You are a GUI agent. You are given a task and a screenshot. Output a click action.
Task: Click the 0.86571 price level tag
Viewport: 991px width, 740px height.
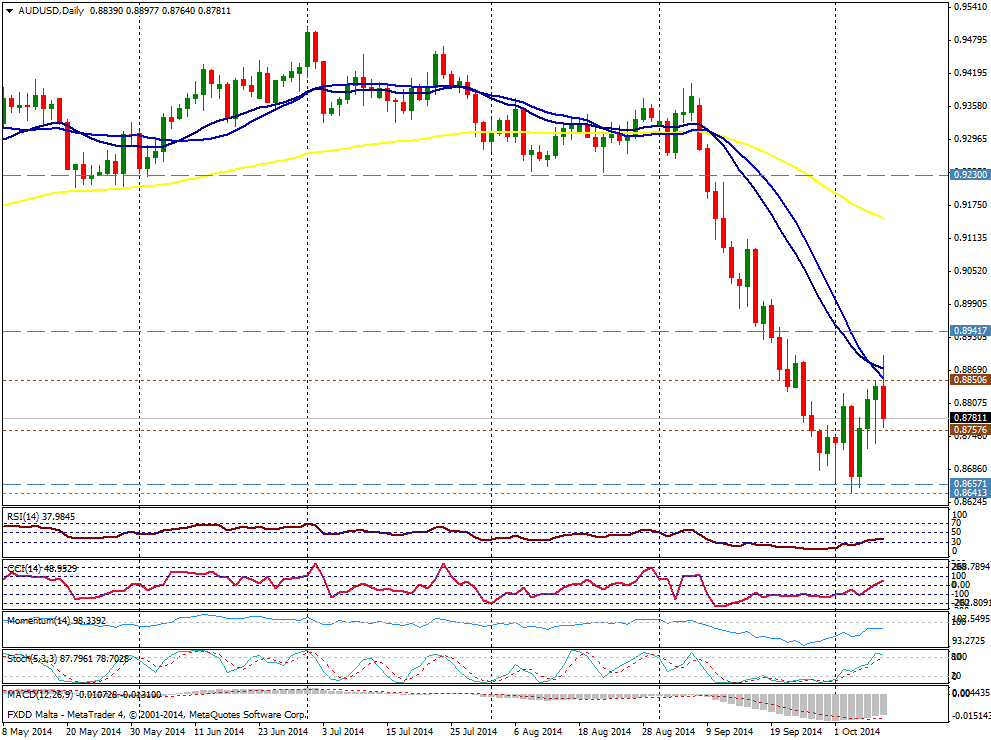(968, 483)
